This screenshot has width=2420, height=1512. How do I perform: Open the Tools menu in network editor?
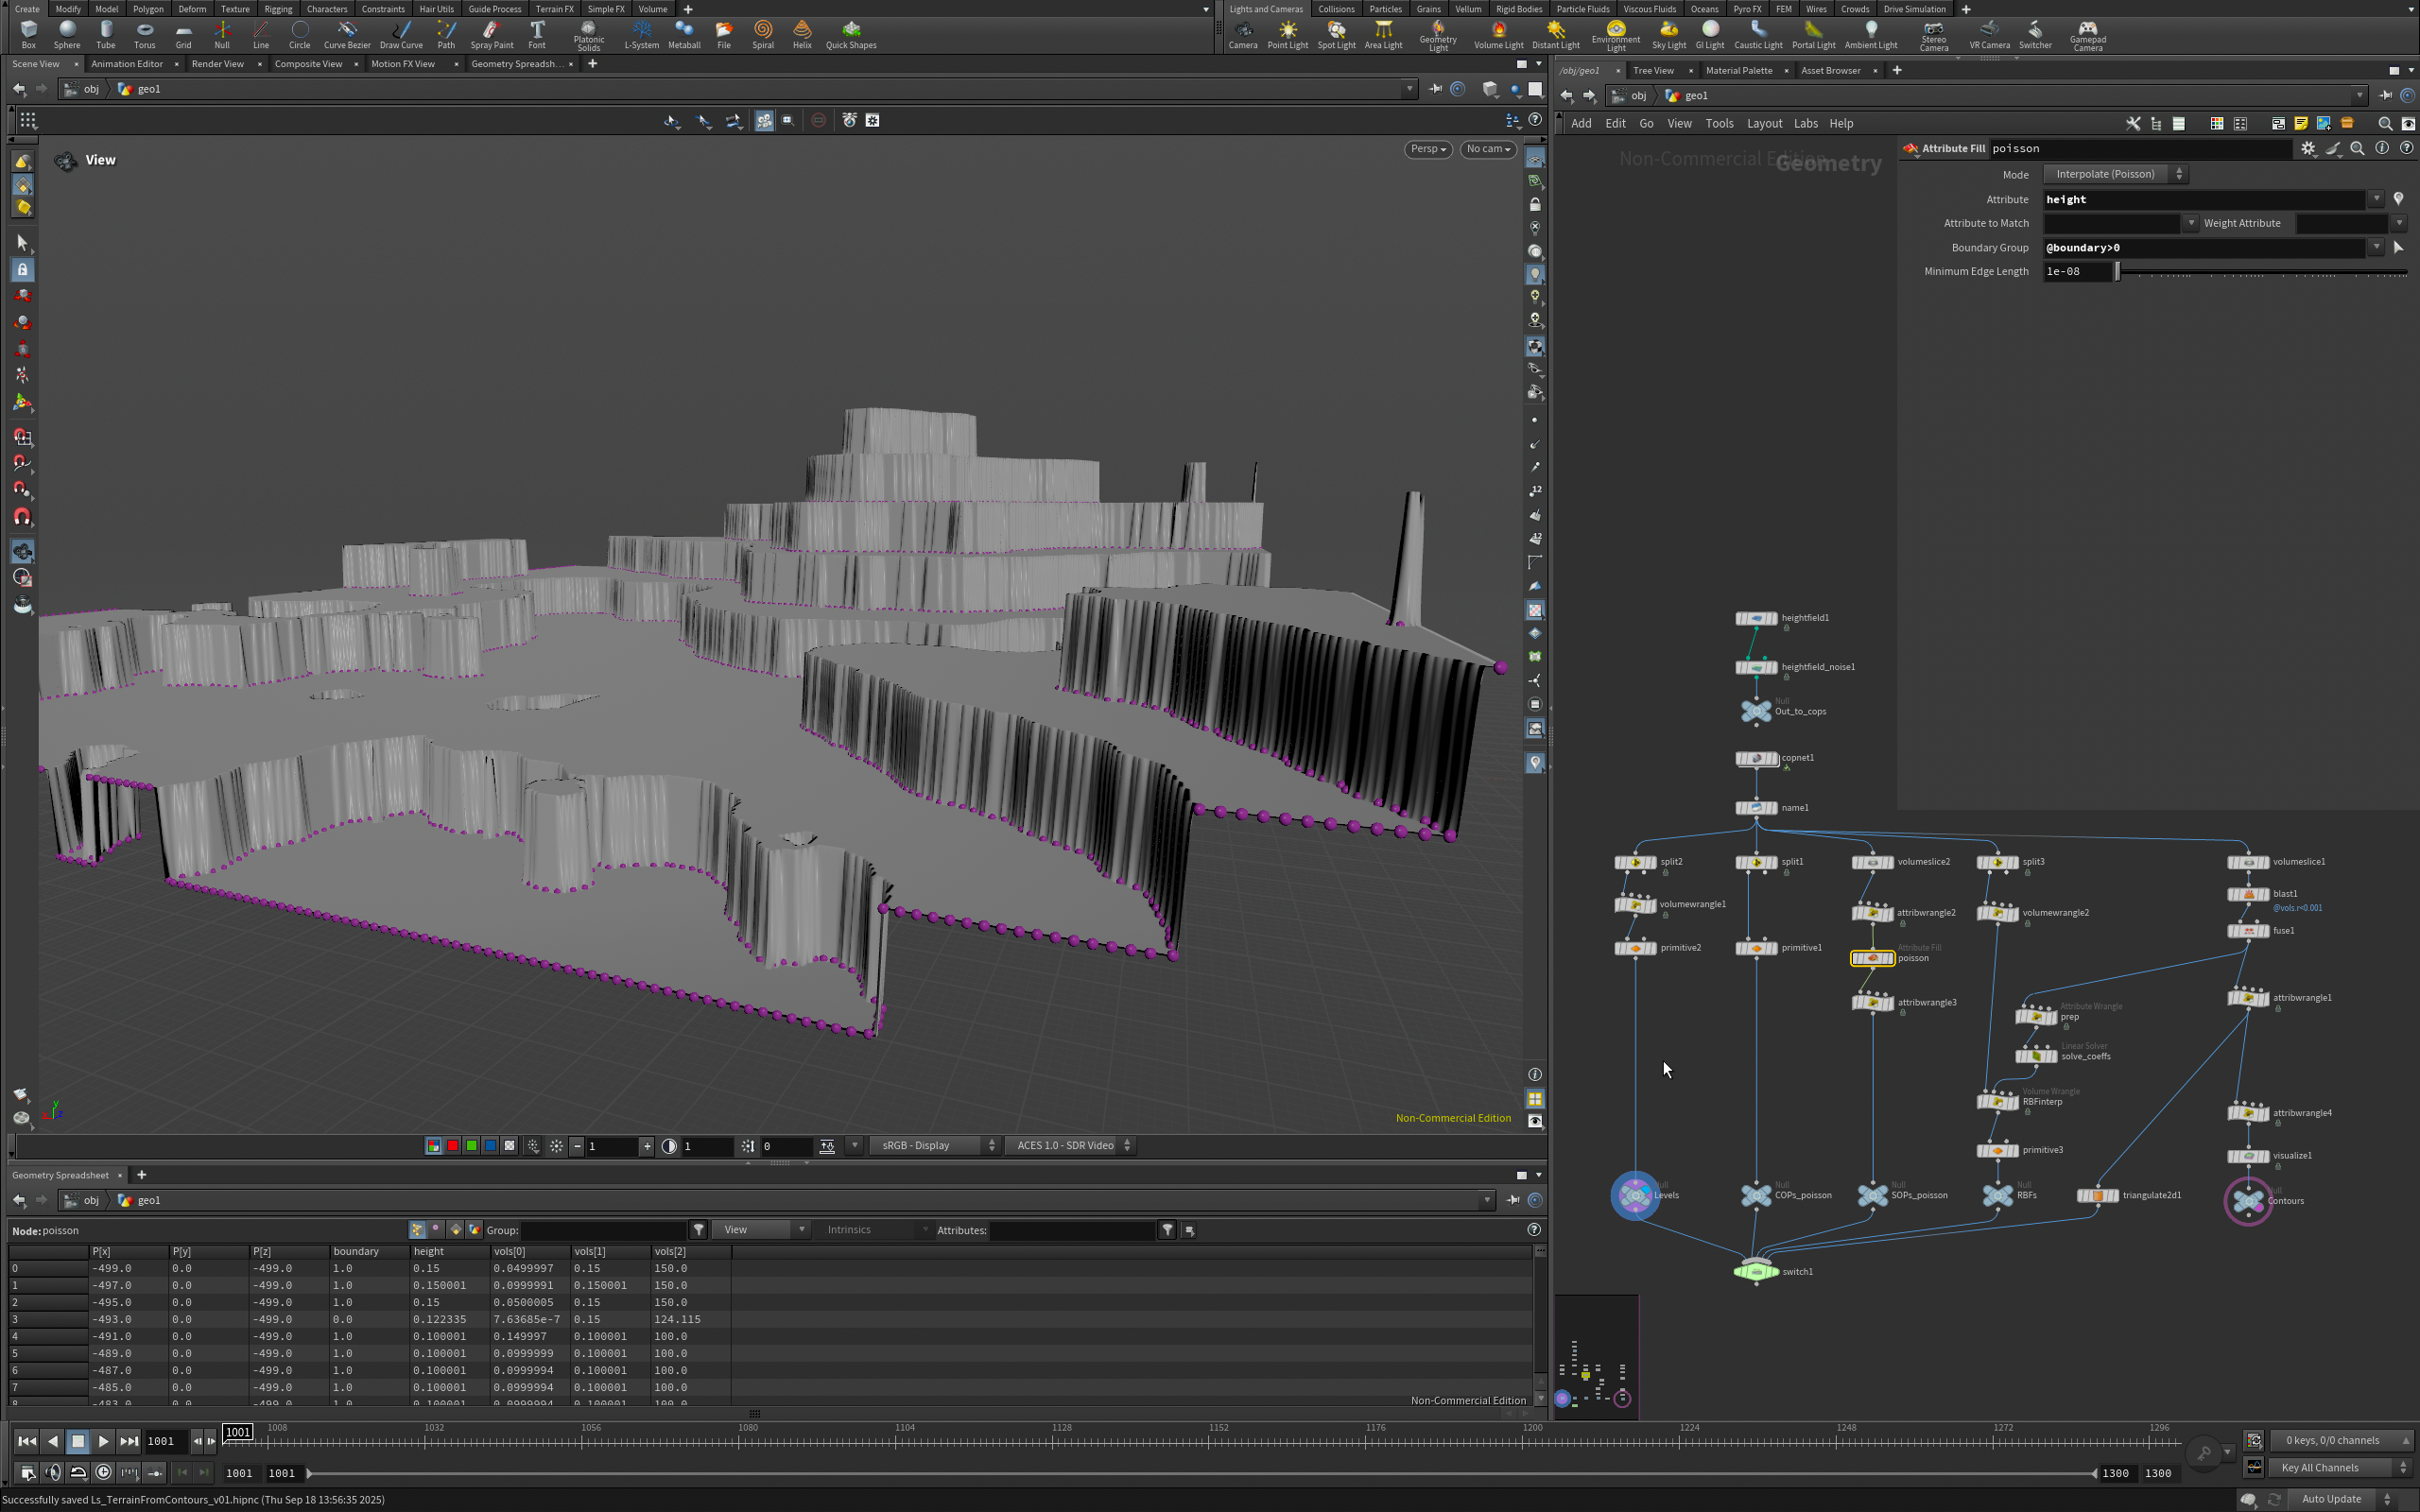point(1719,124)
